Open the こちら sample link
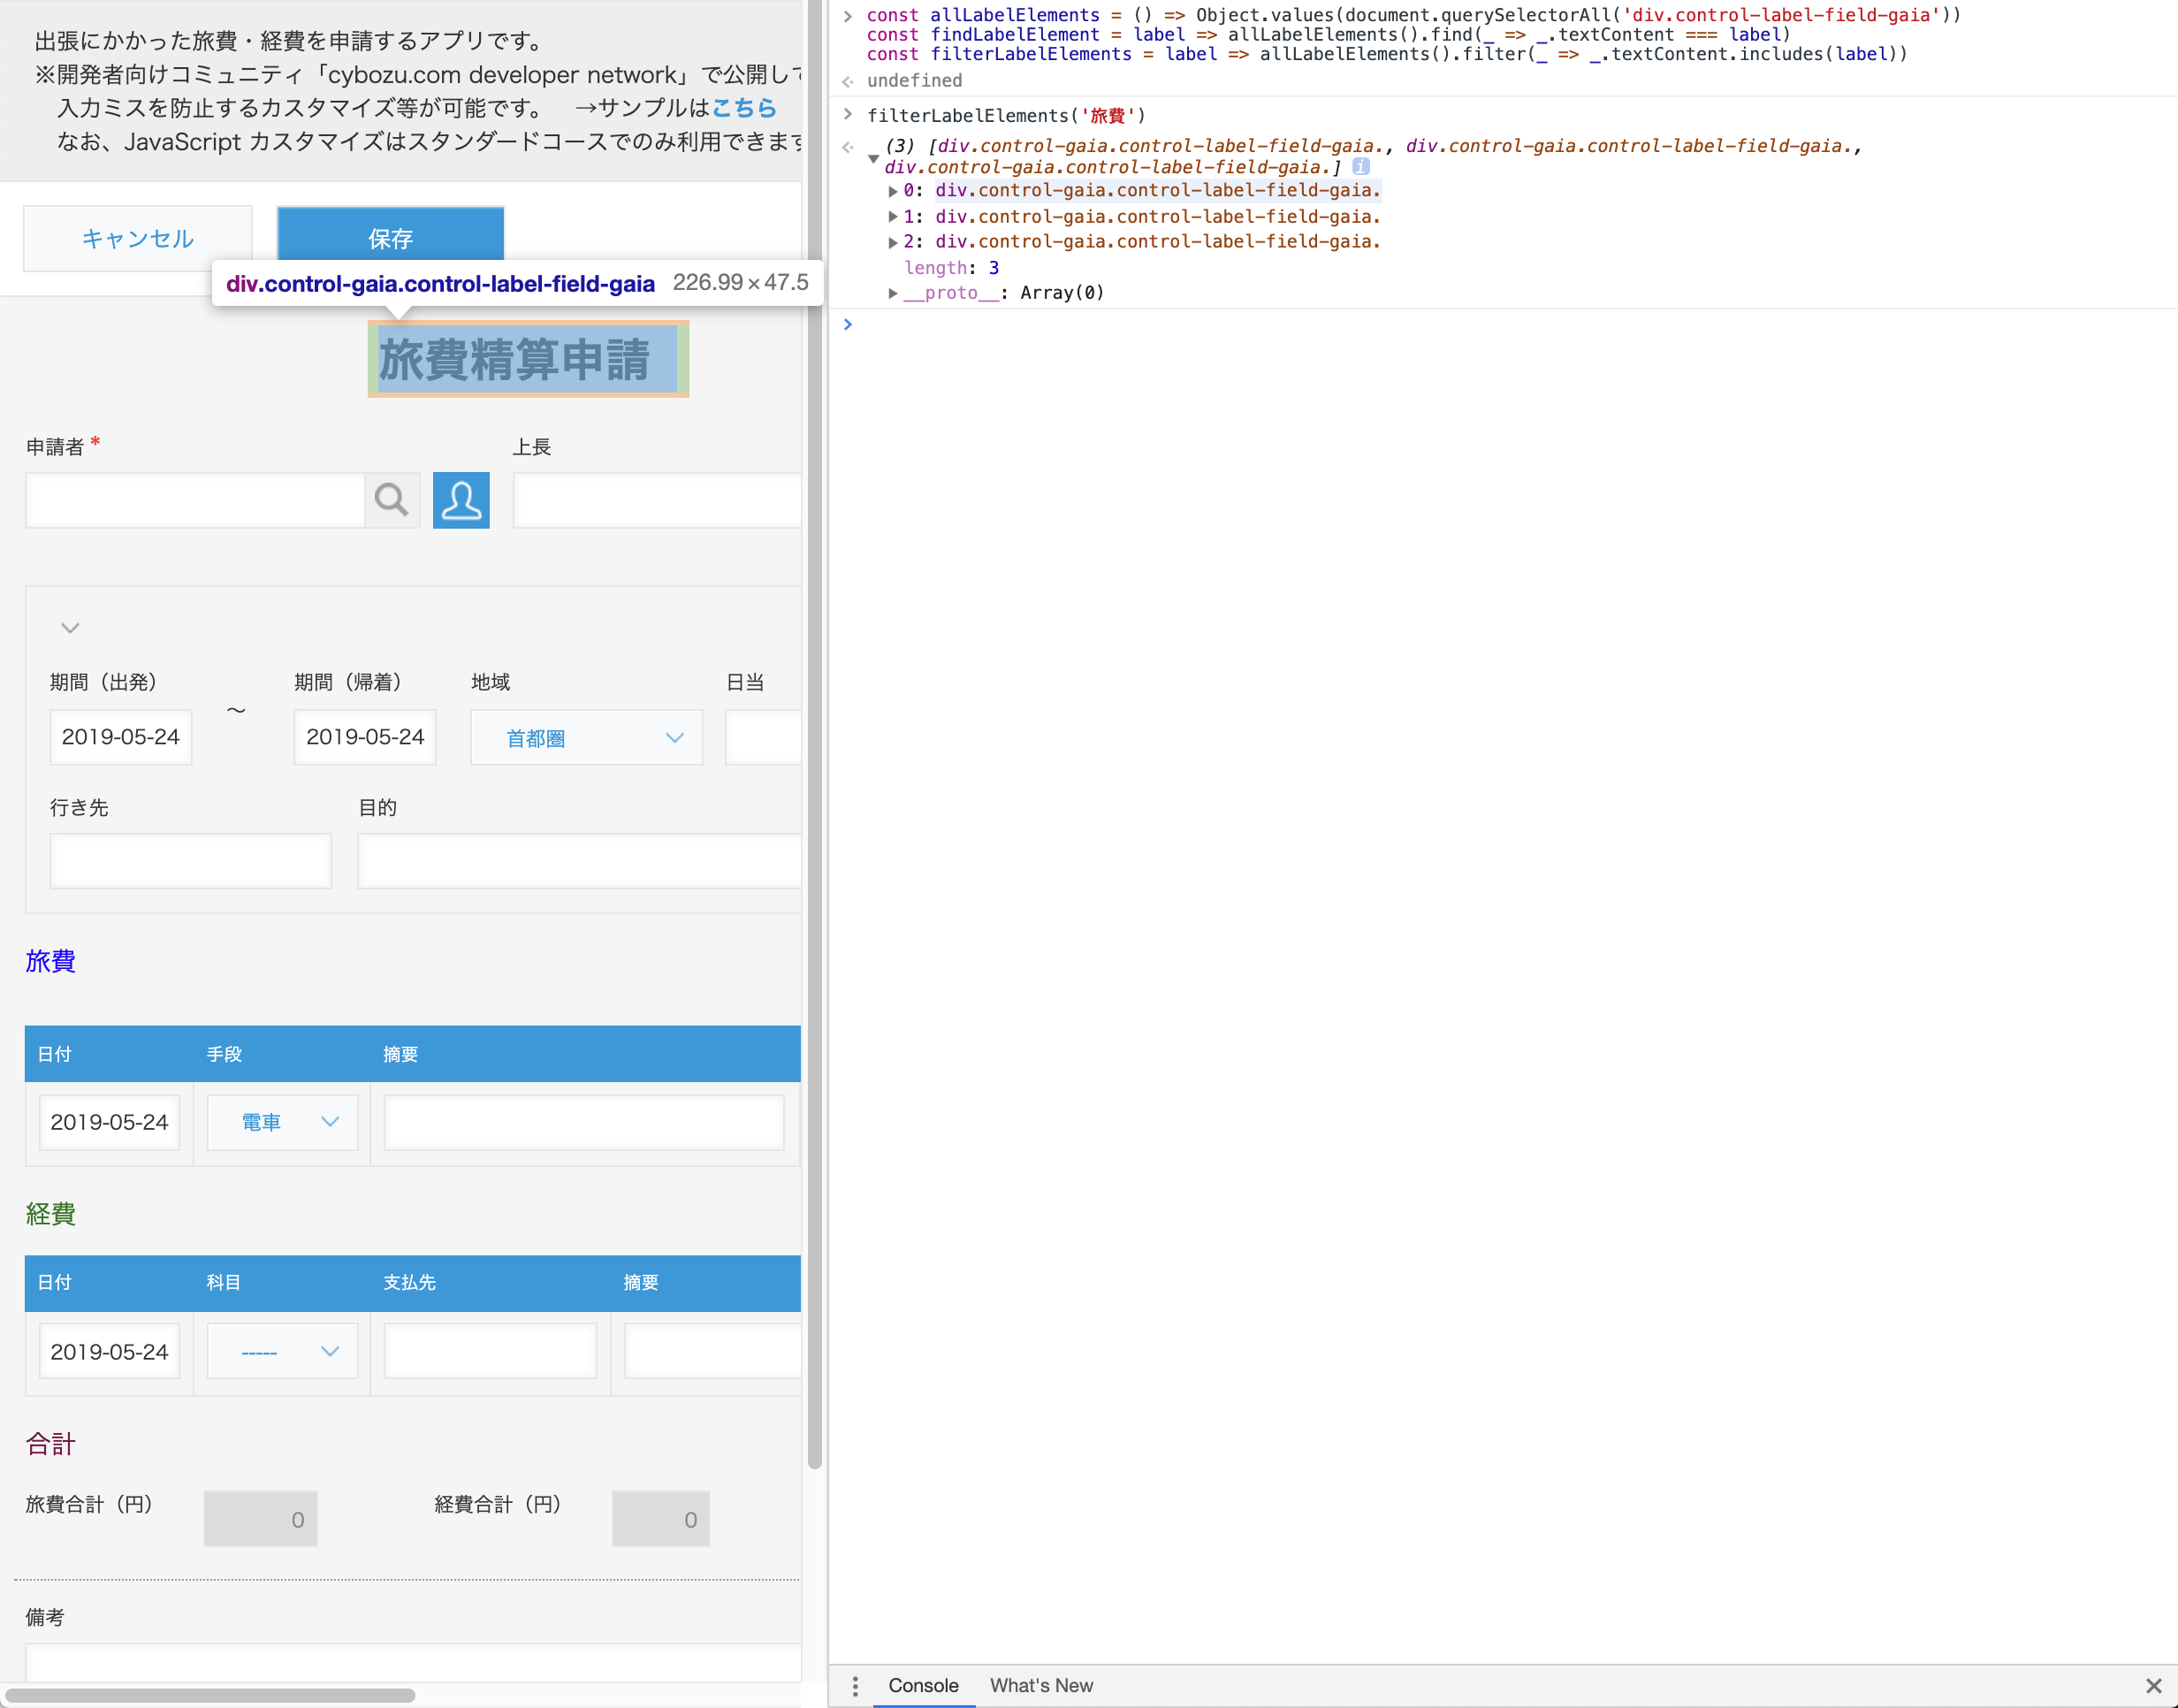 pyautogui.click(x=744, y=108)
